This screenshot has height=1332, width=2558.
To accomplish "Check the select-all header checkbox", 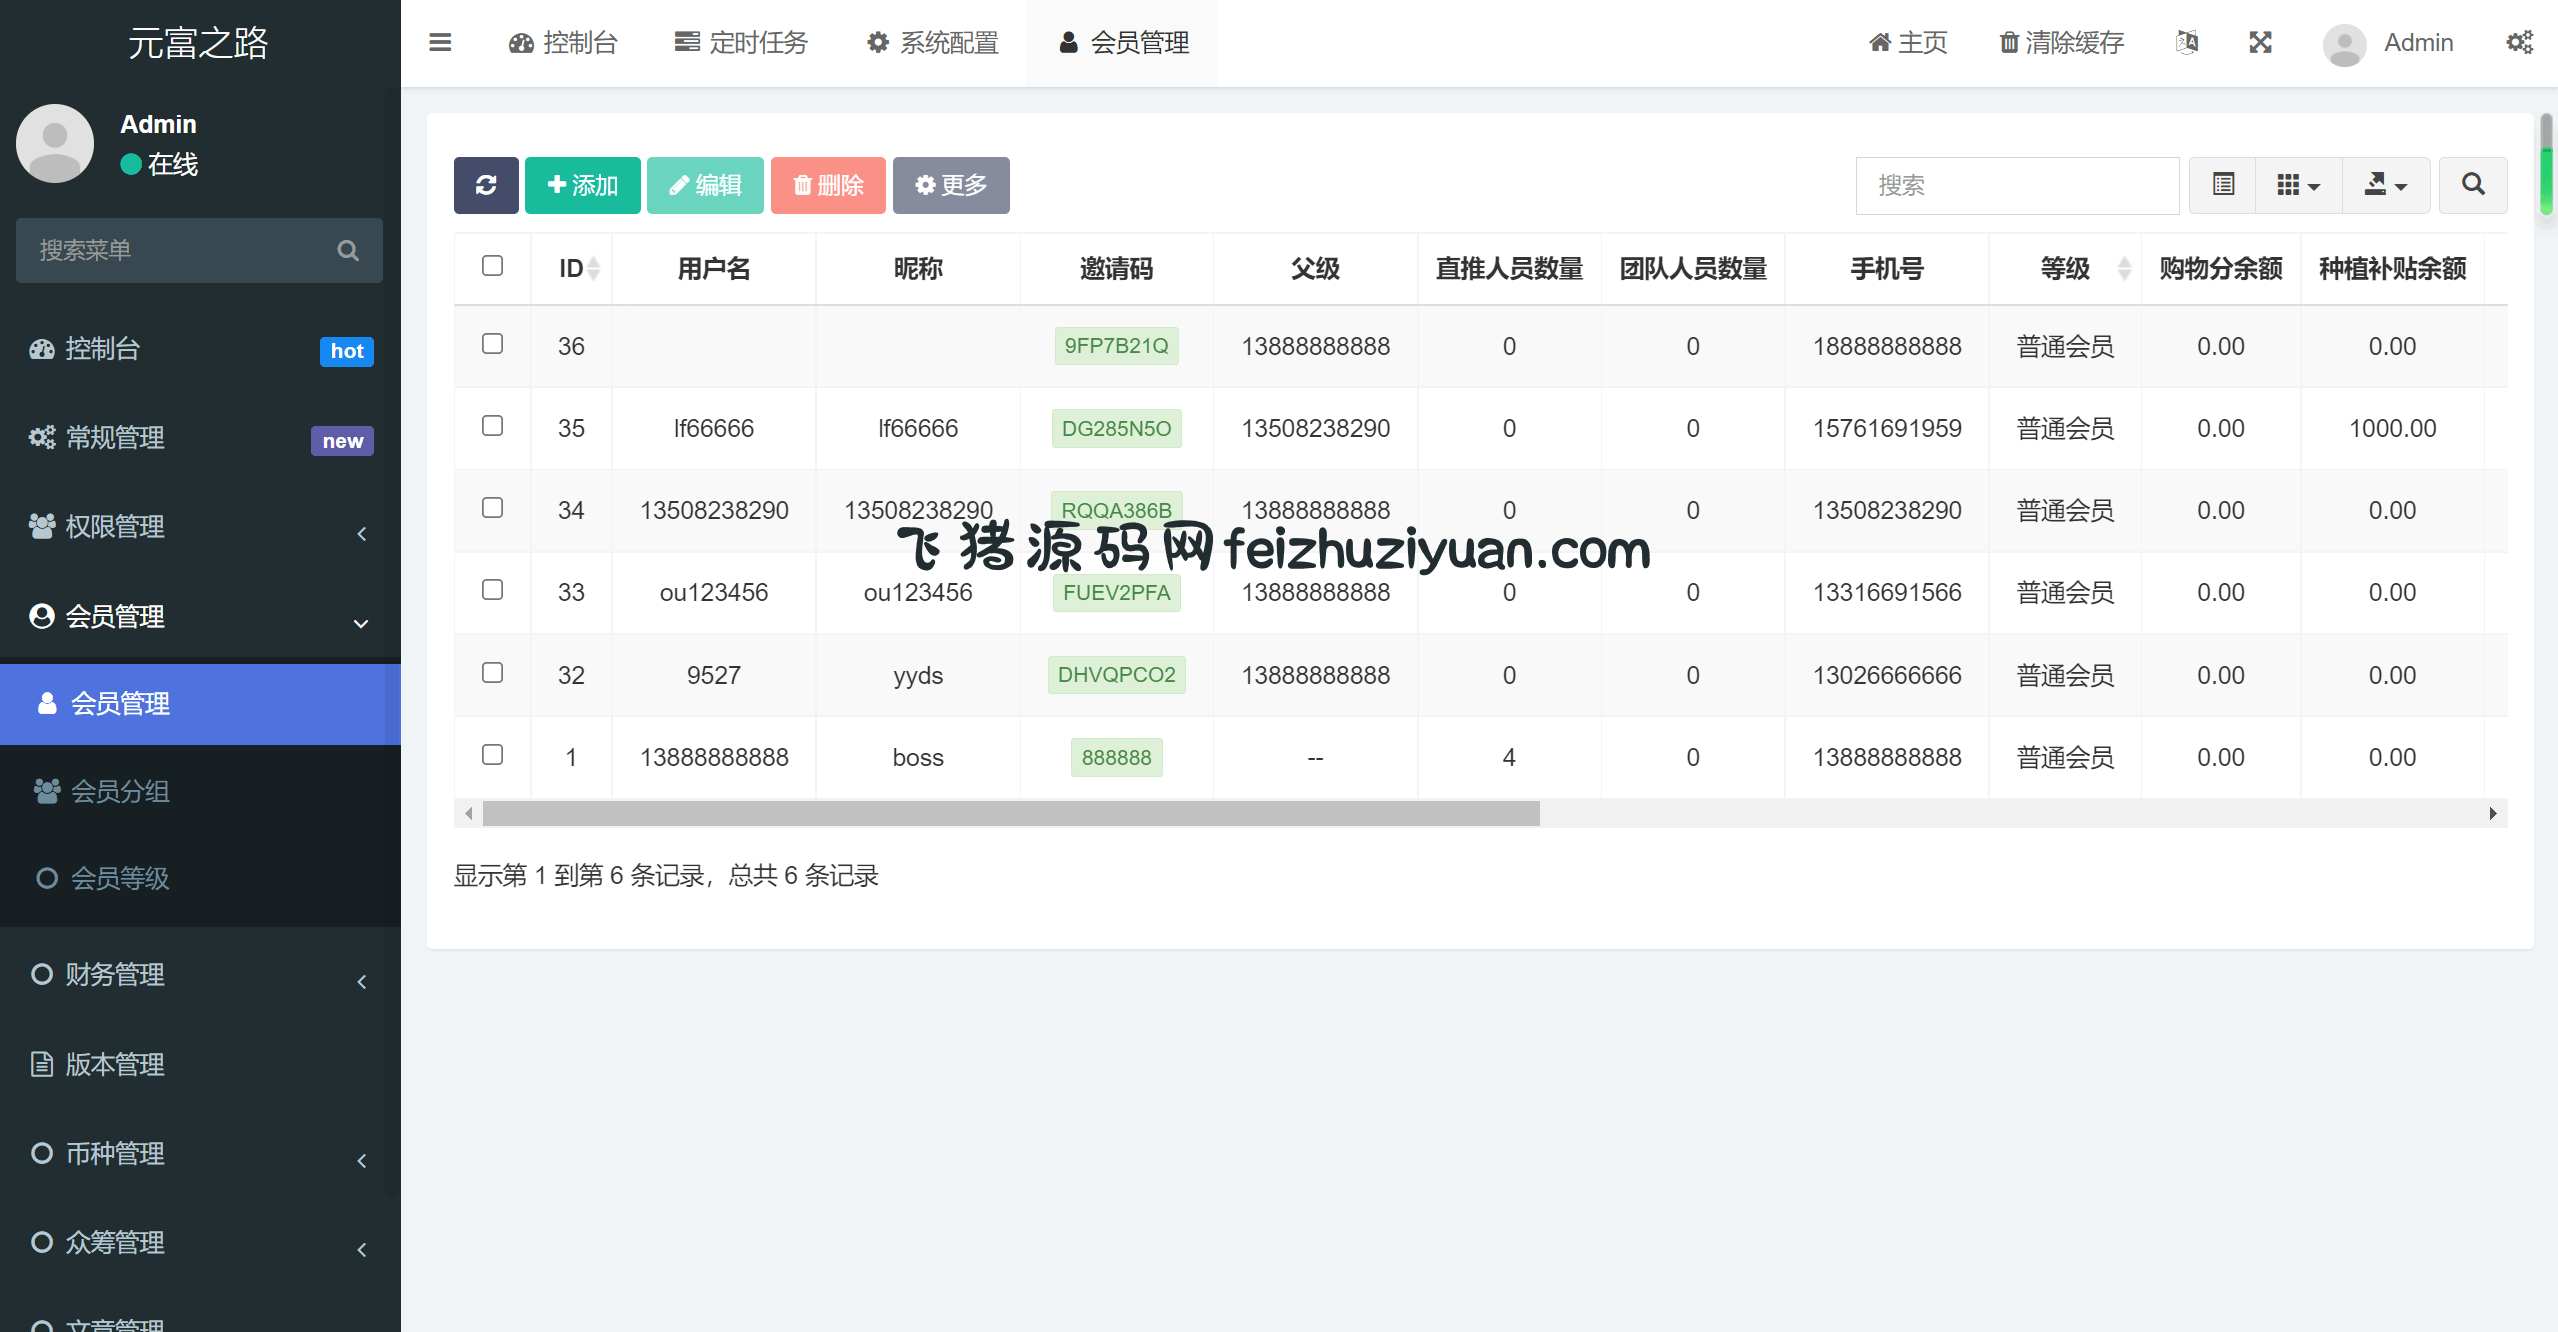I will click(492, 266).
